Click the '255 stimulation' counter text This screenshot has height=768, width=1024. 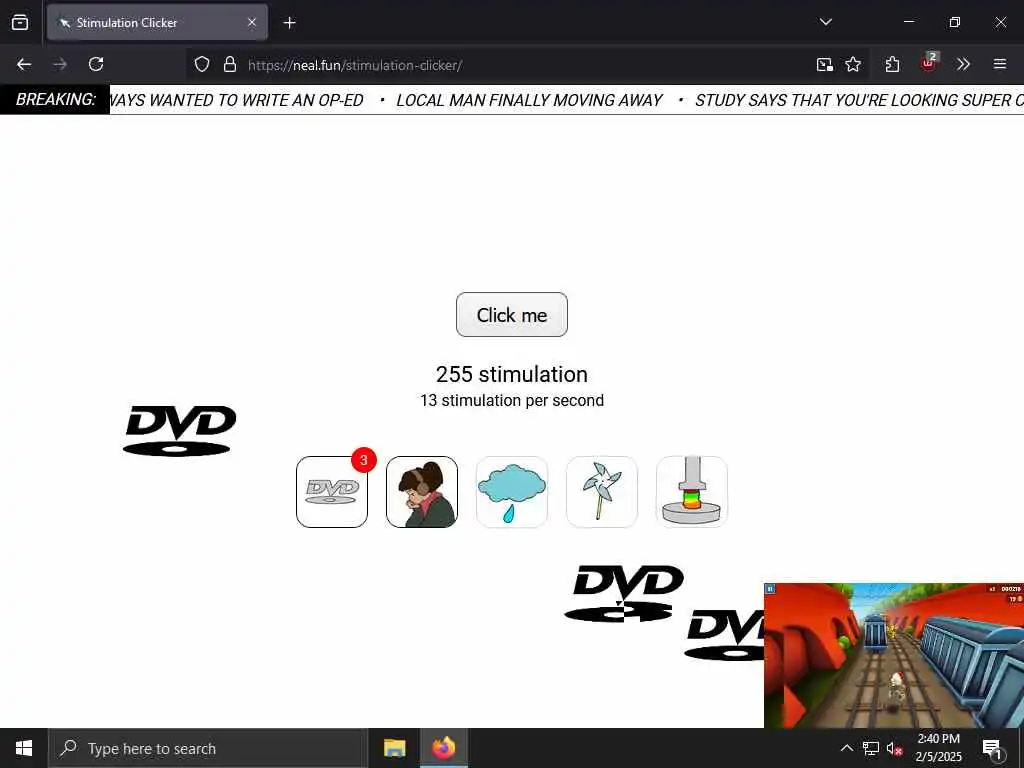coord(511,374)
